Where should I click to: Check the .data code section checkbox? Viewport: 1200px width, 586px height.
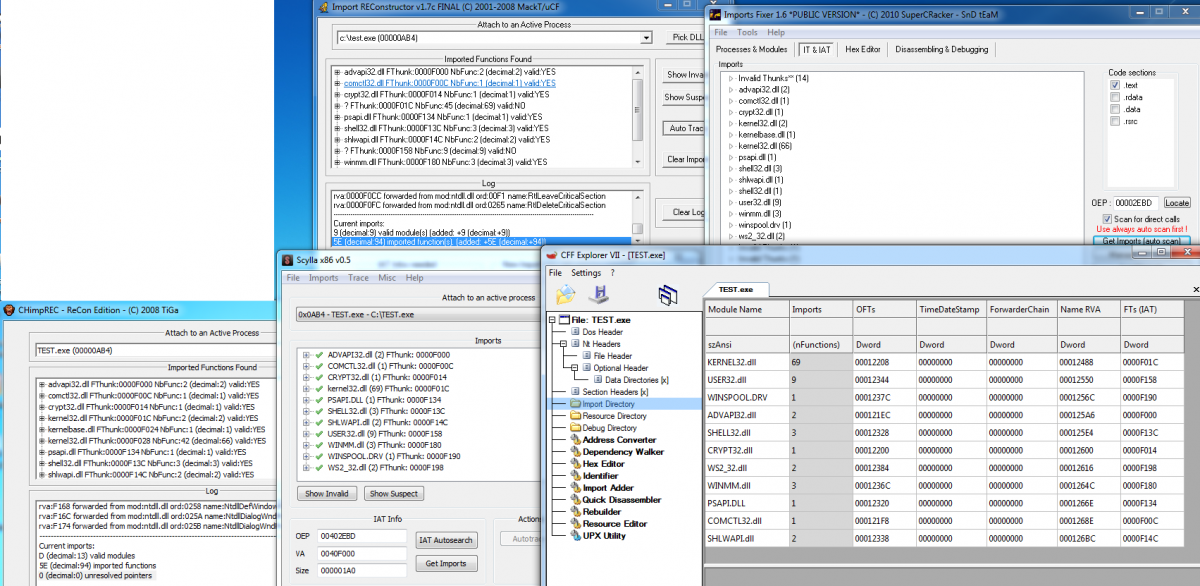1115,110
